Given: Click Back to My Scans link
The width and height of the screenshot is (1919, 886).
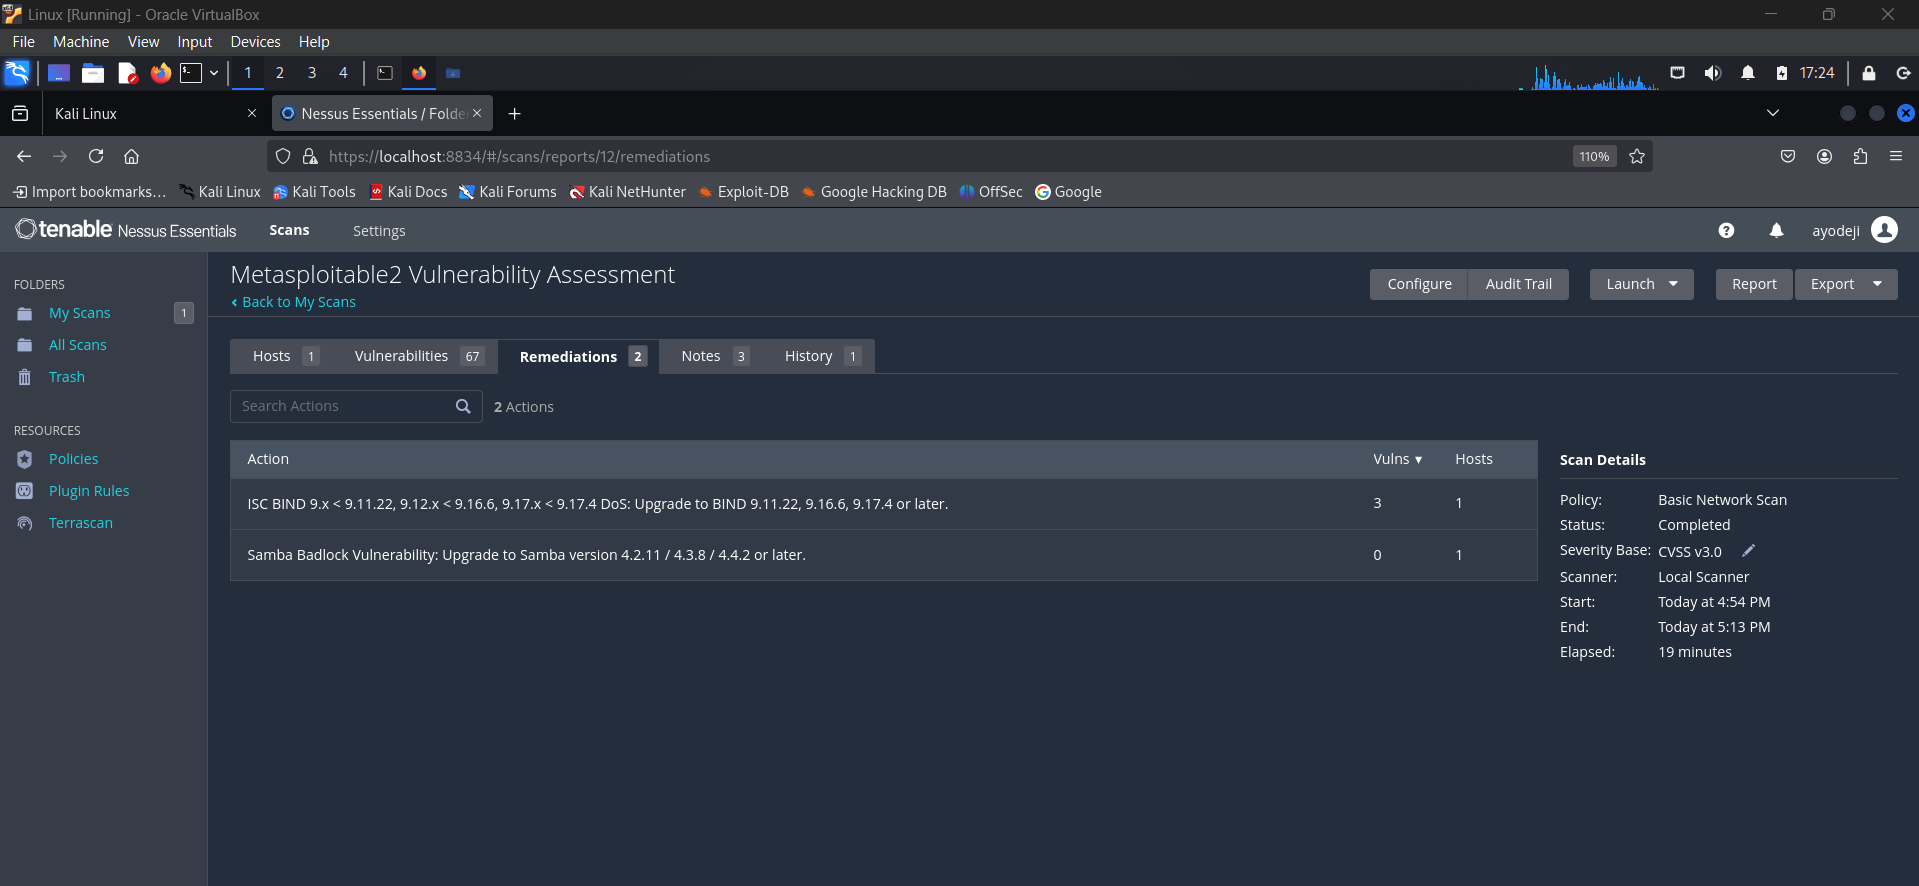Looking at the screenshot, I should click(294, 302).
